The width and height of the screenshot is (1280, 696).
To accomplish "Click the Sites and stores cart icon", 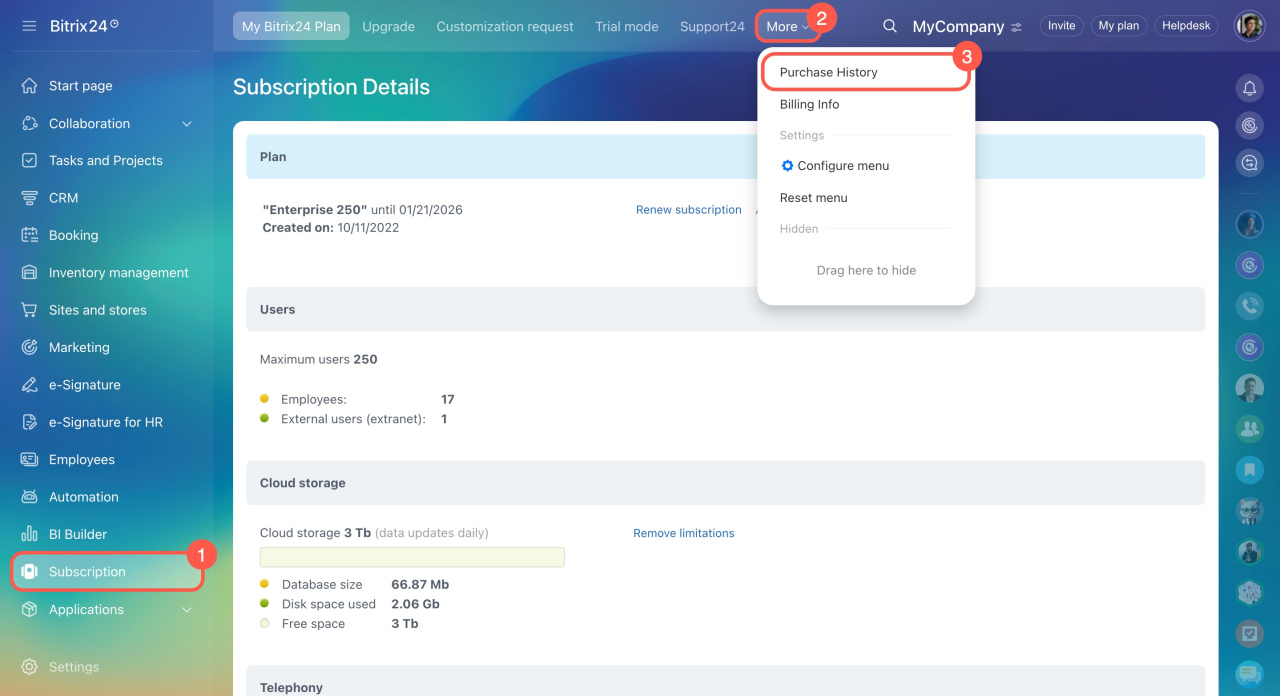I will [x=30, y=310].
